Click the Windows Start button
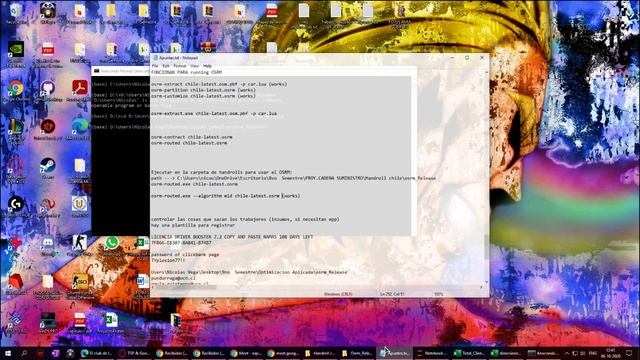 (8, 353)
